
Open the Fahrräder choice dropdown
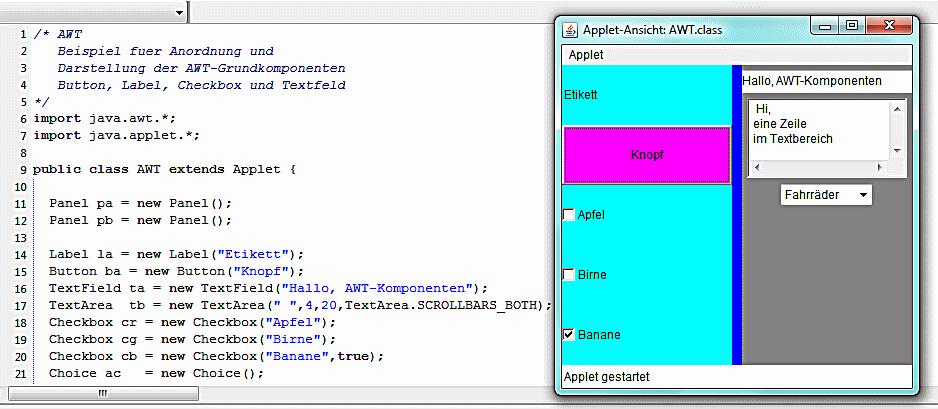[825, 195]
